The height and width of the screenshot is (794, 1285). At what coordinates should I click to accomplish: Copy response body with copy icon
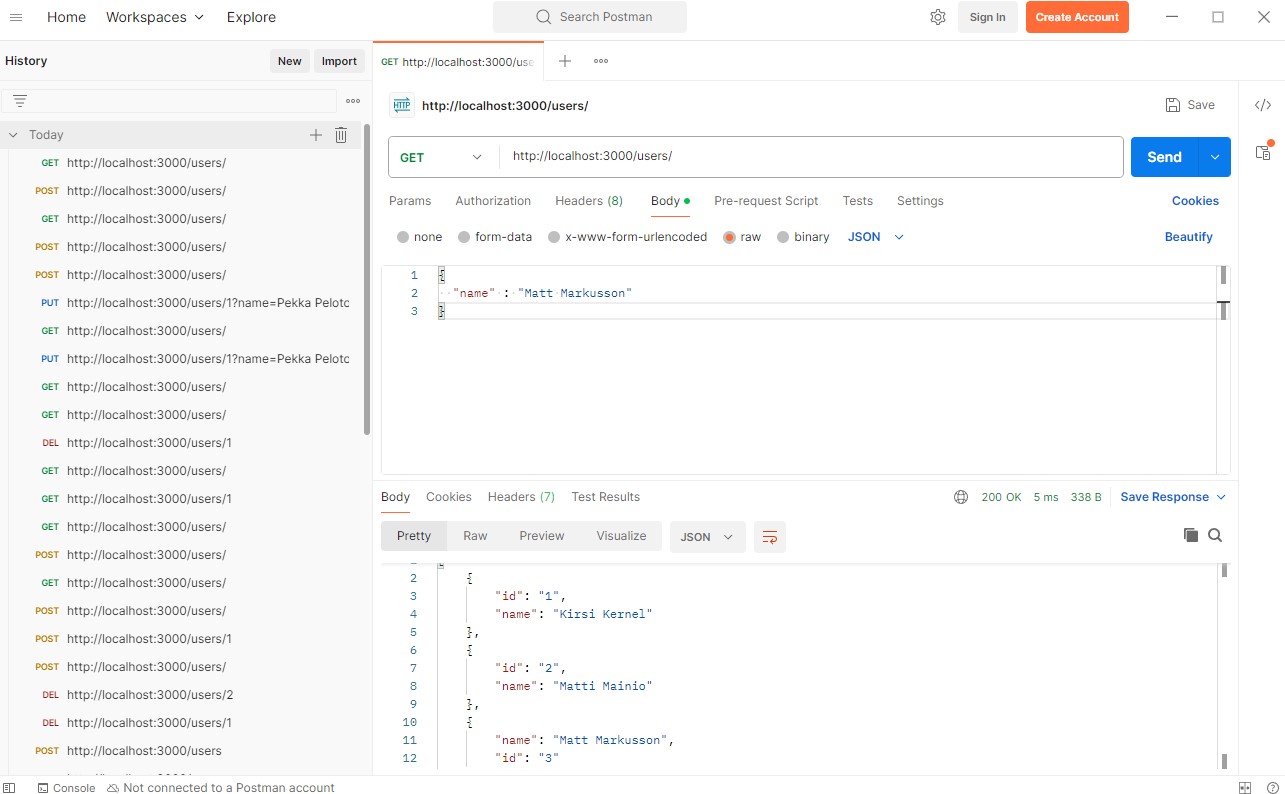(x=1190, y=535)
